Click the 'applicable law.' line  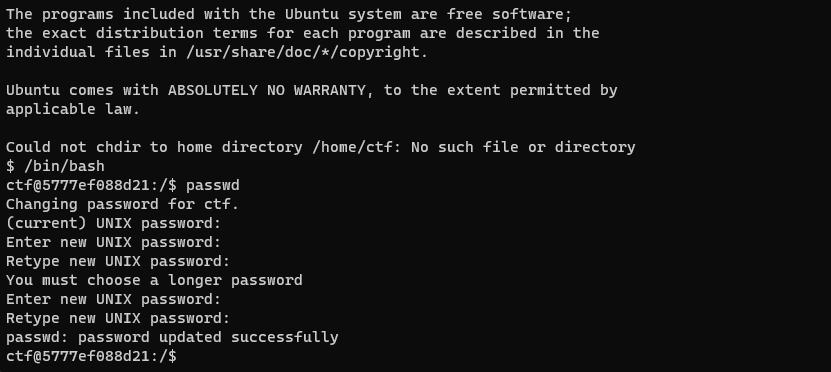click(73, 109)
